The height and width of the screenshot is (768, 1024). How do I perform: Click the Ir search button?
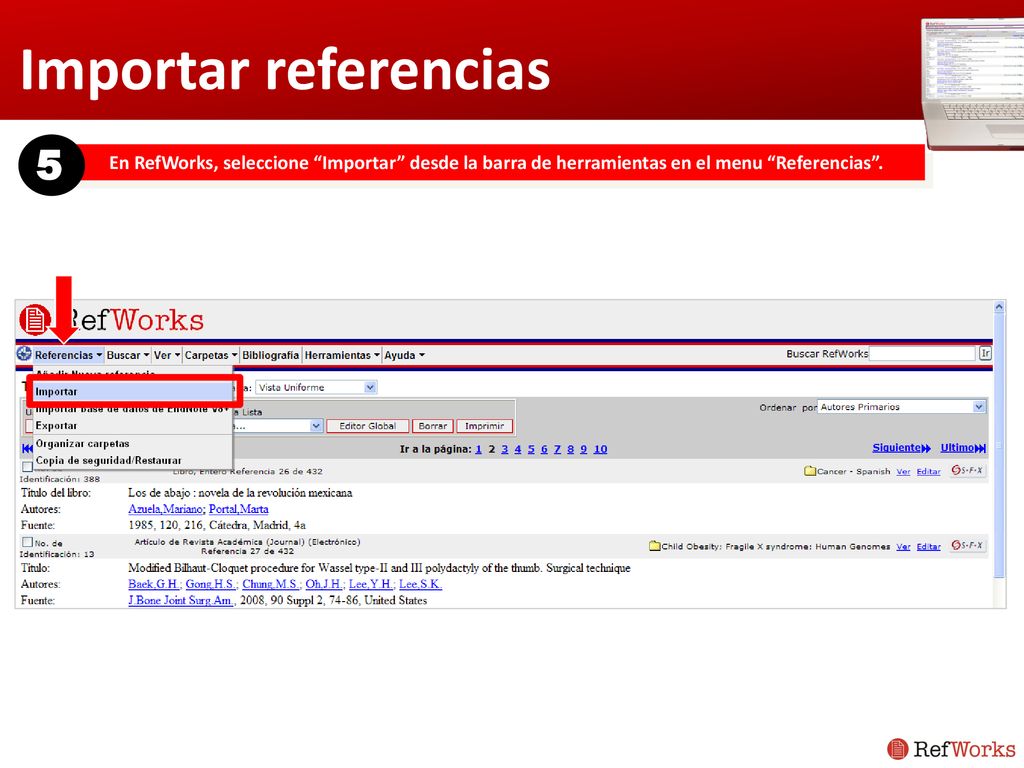985,353
